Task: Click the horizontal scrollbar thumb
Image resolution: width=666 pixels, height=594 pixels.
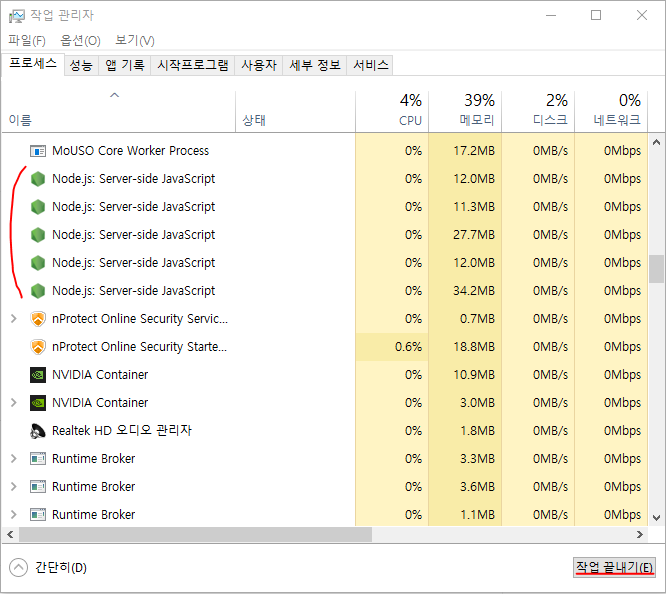Action: [x=195, y=535]
